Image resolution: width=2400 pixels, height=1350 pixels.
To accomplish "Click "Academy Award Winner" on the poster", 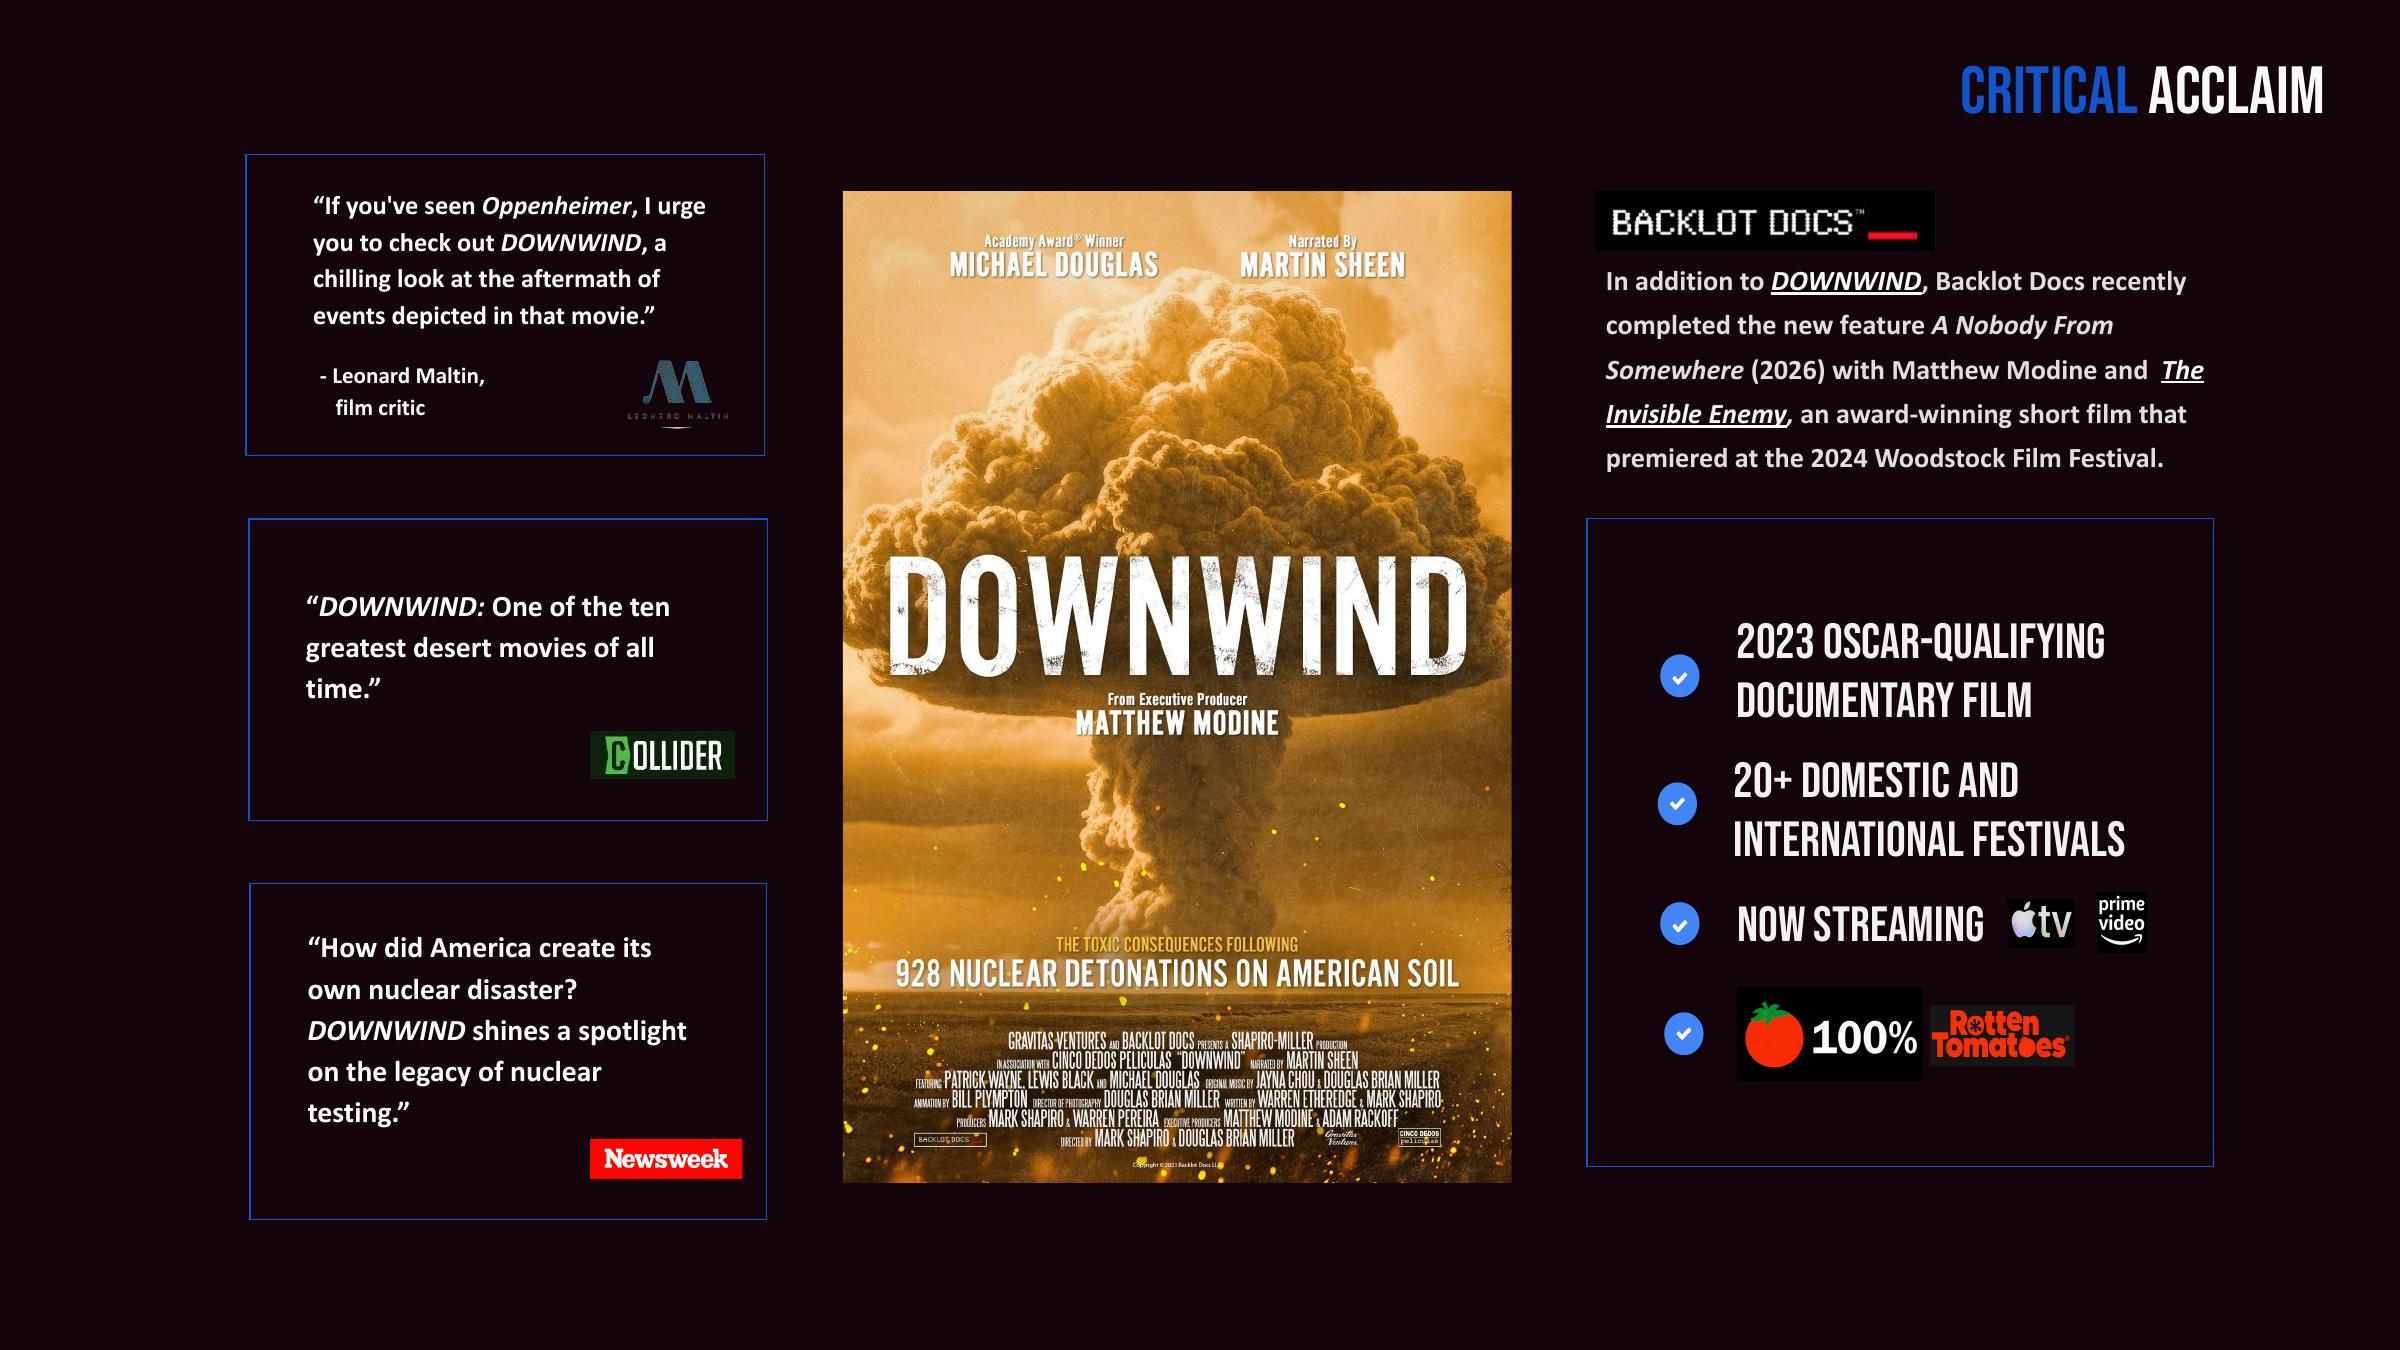I will pos(1054,241).
